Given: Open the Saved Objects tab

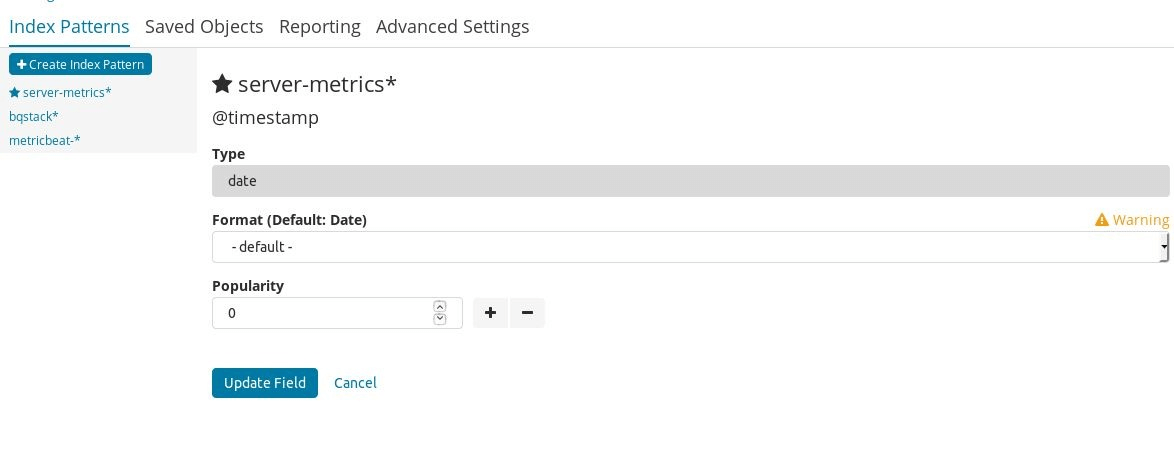Looking at the screenshot, I should [204, 27].
